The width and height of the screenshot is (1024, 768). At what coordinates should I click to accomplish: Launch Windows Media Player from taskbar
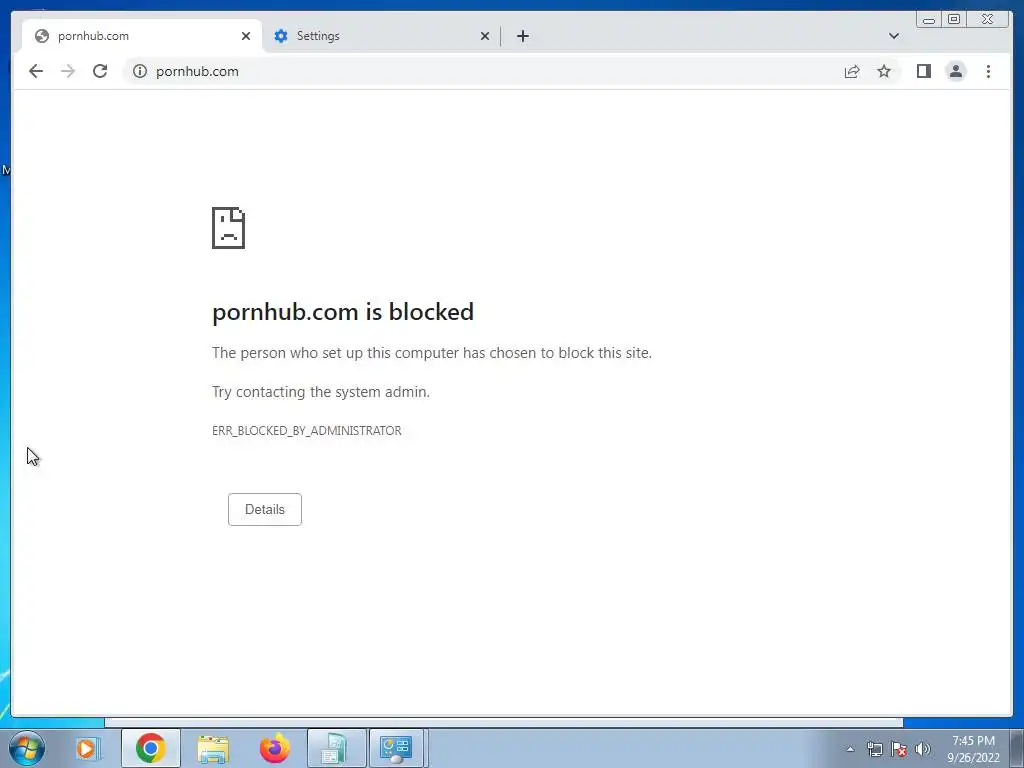(x=86, y=748)
